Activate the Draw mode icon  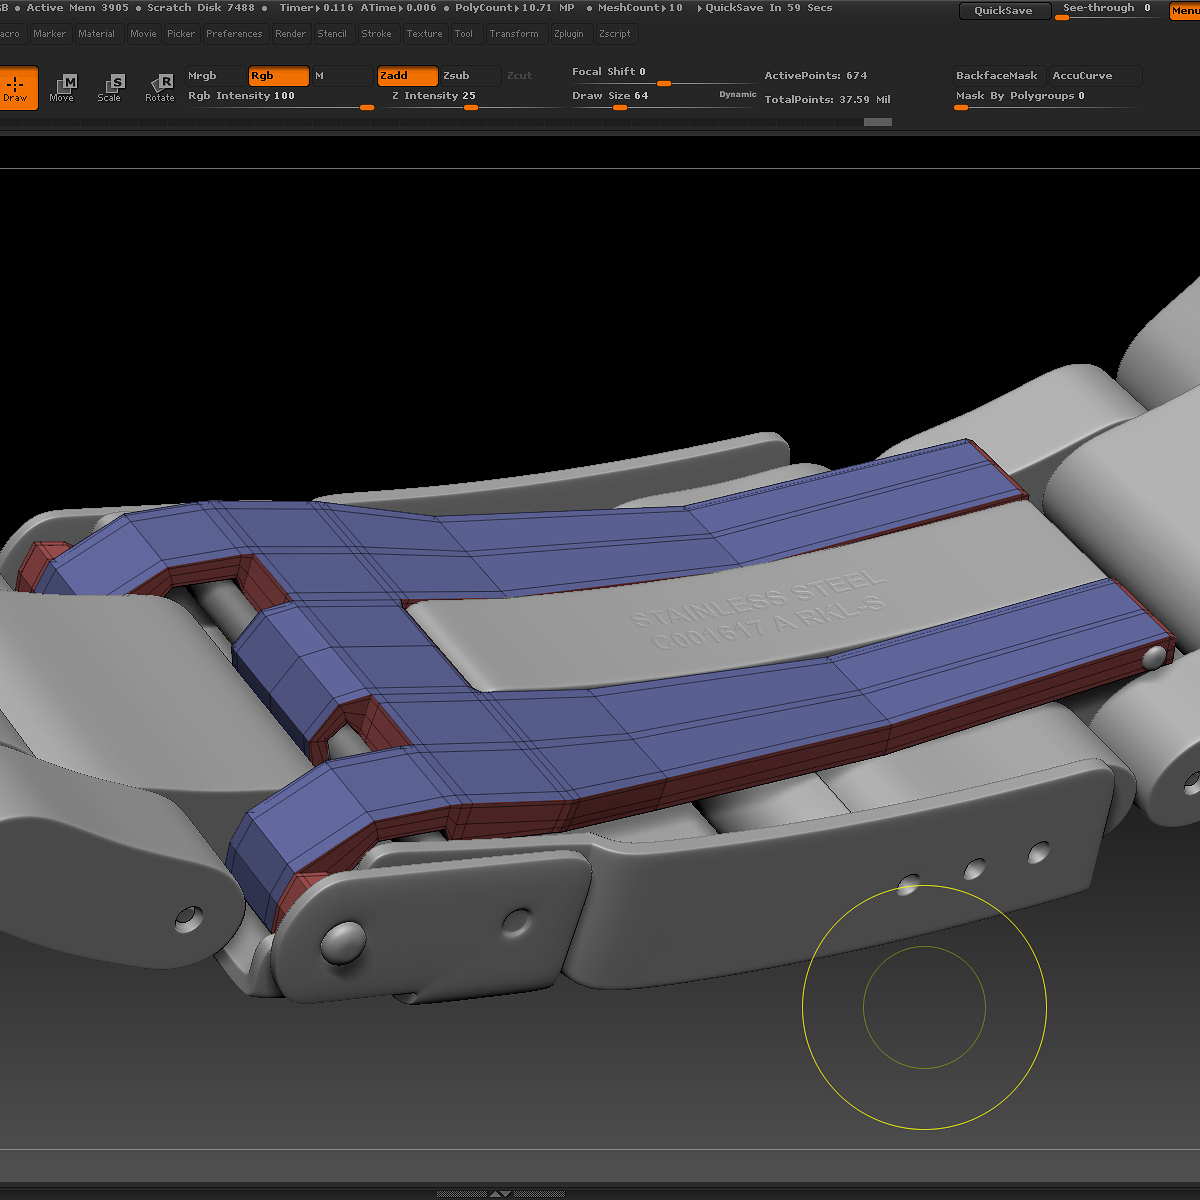coord(16,88)
